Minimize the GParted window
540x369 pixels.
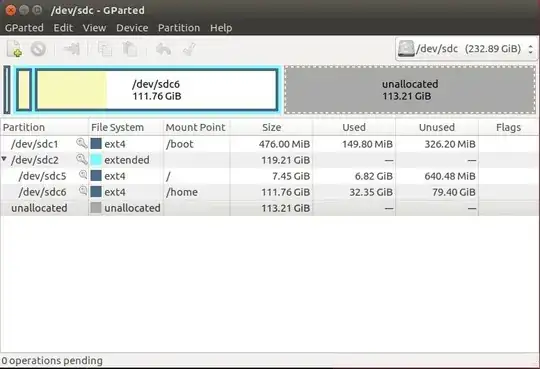pyautogui.click(x=24, y=10)
